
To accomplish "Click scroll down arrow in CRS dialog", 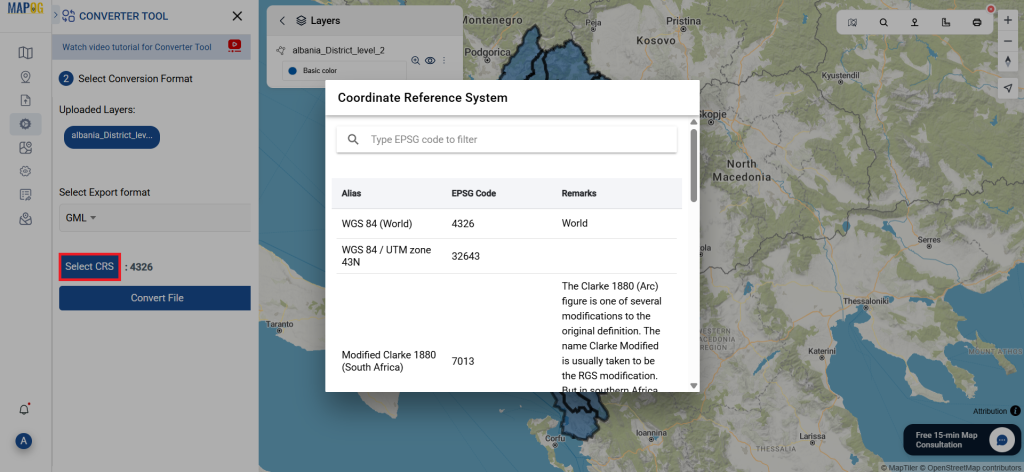I will (694, 386).
